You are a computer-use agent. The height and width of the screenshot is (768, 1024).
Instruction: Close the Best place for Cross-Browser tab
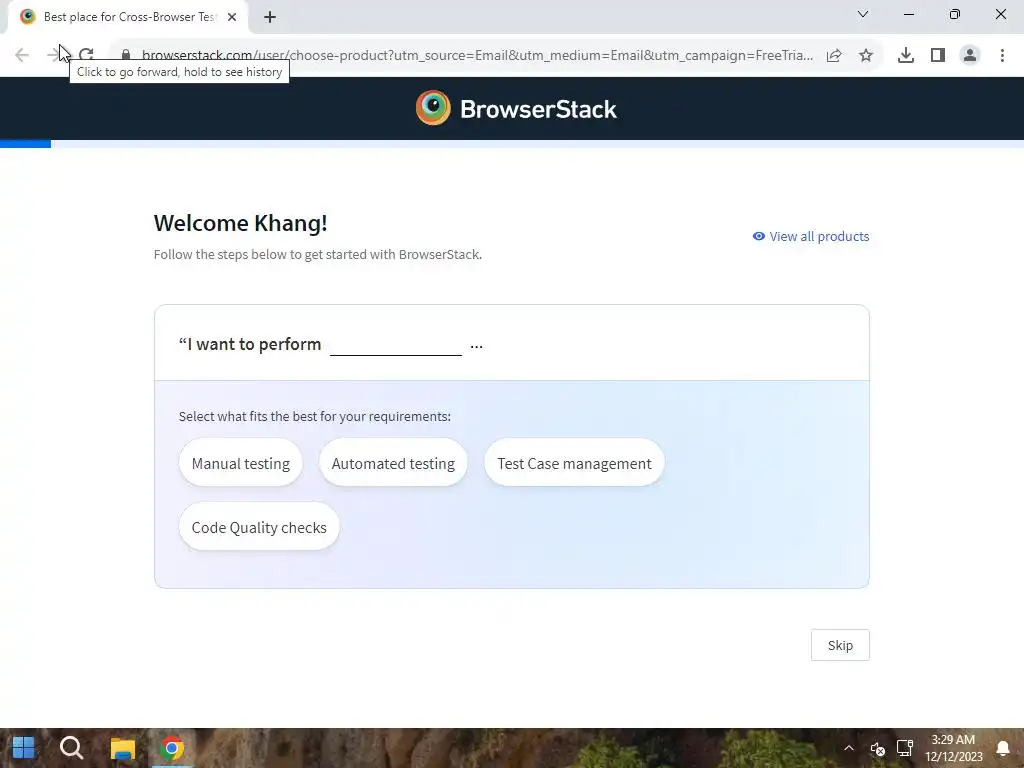click(232, 18)
